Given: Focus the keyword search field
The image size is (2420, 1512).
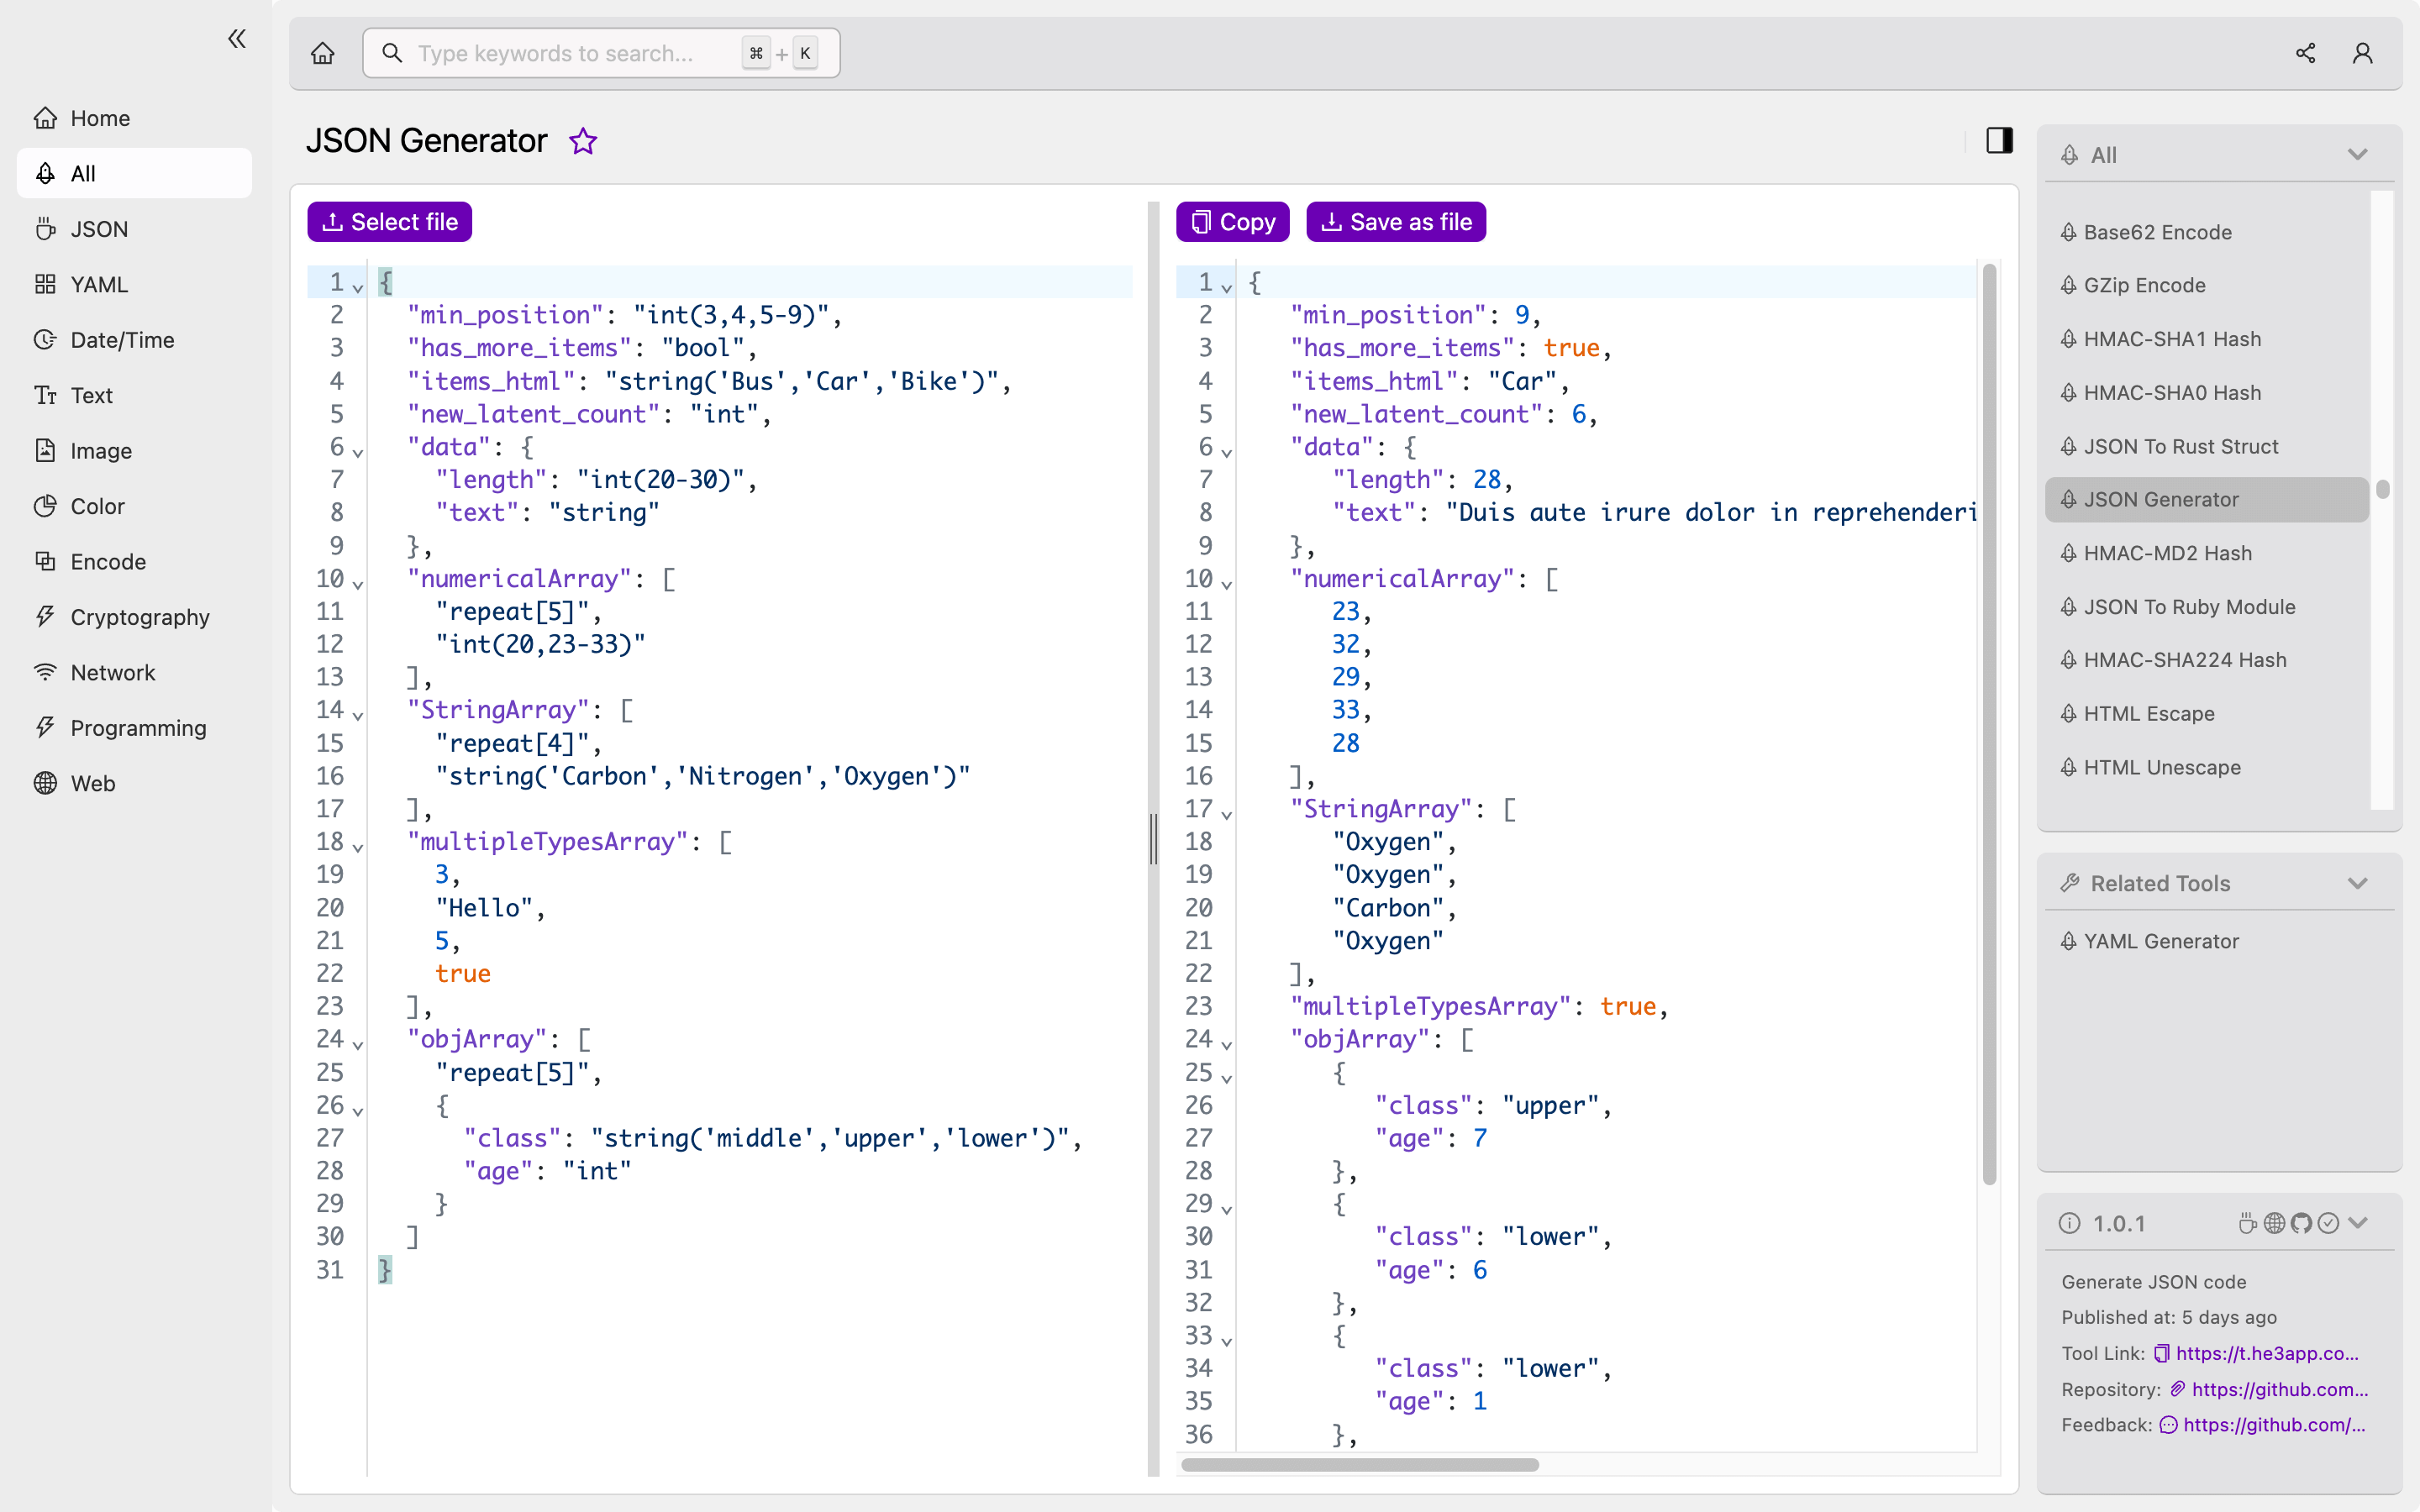Looking at the screenshot, I should (600, 53).
